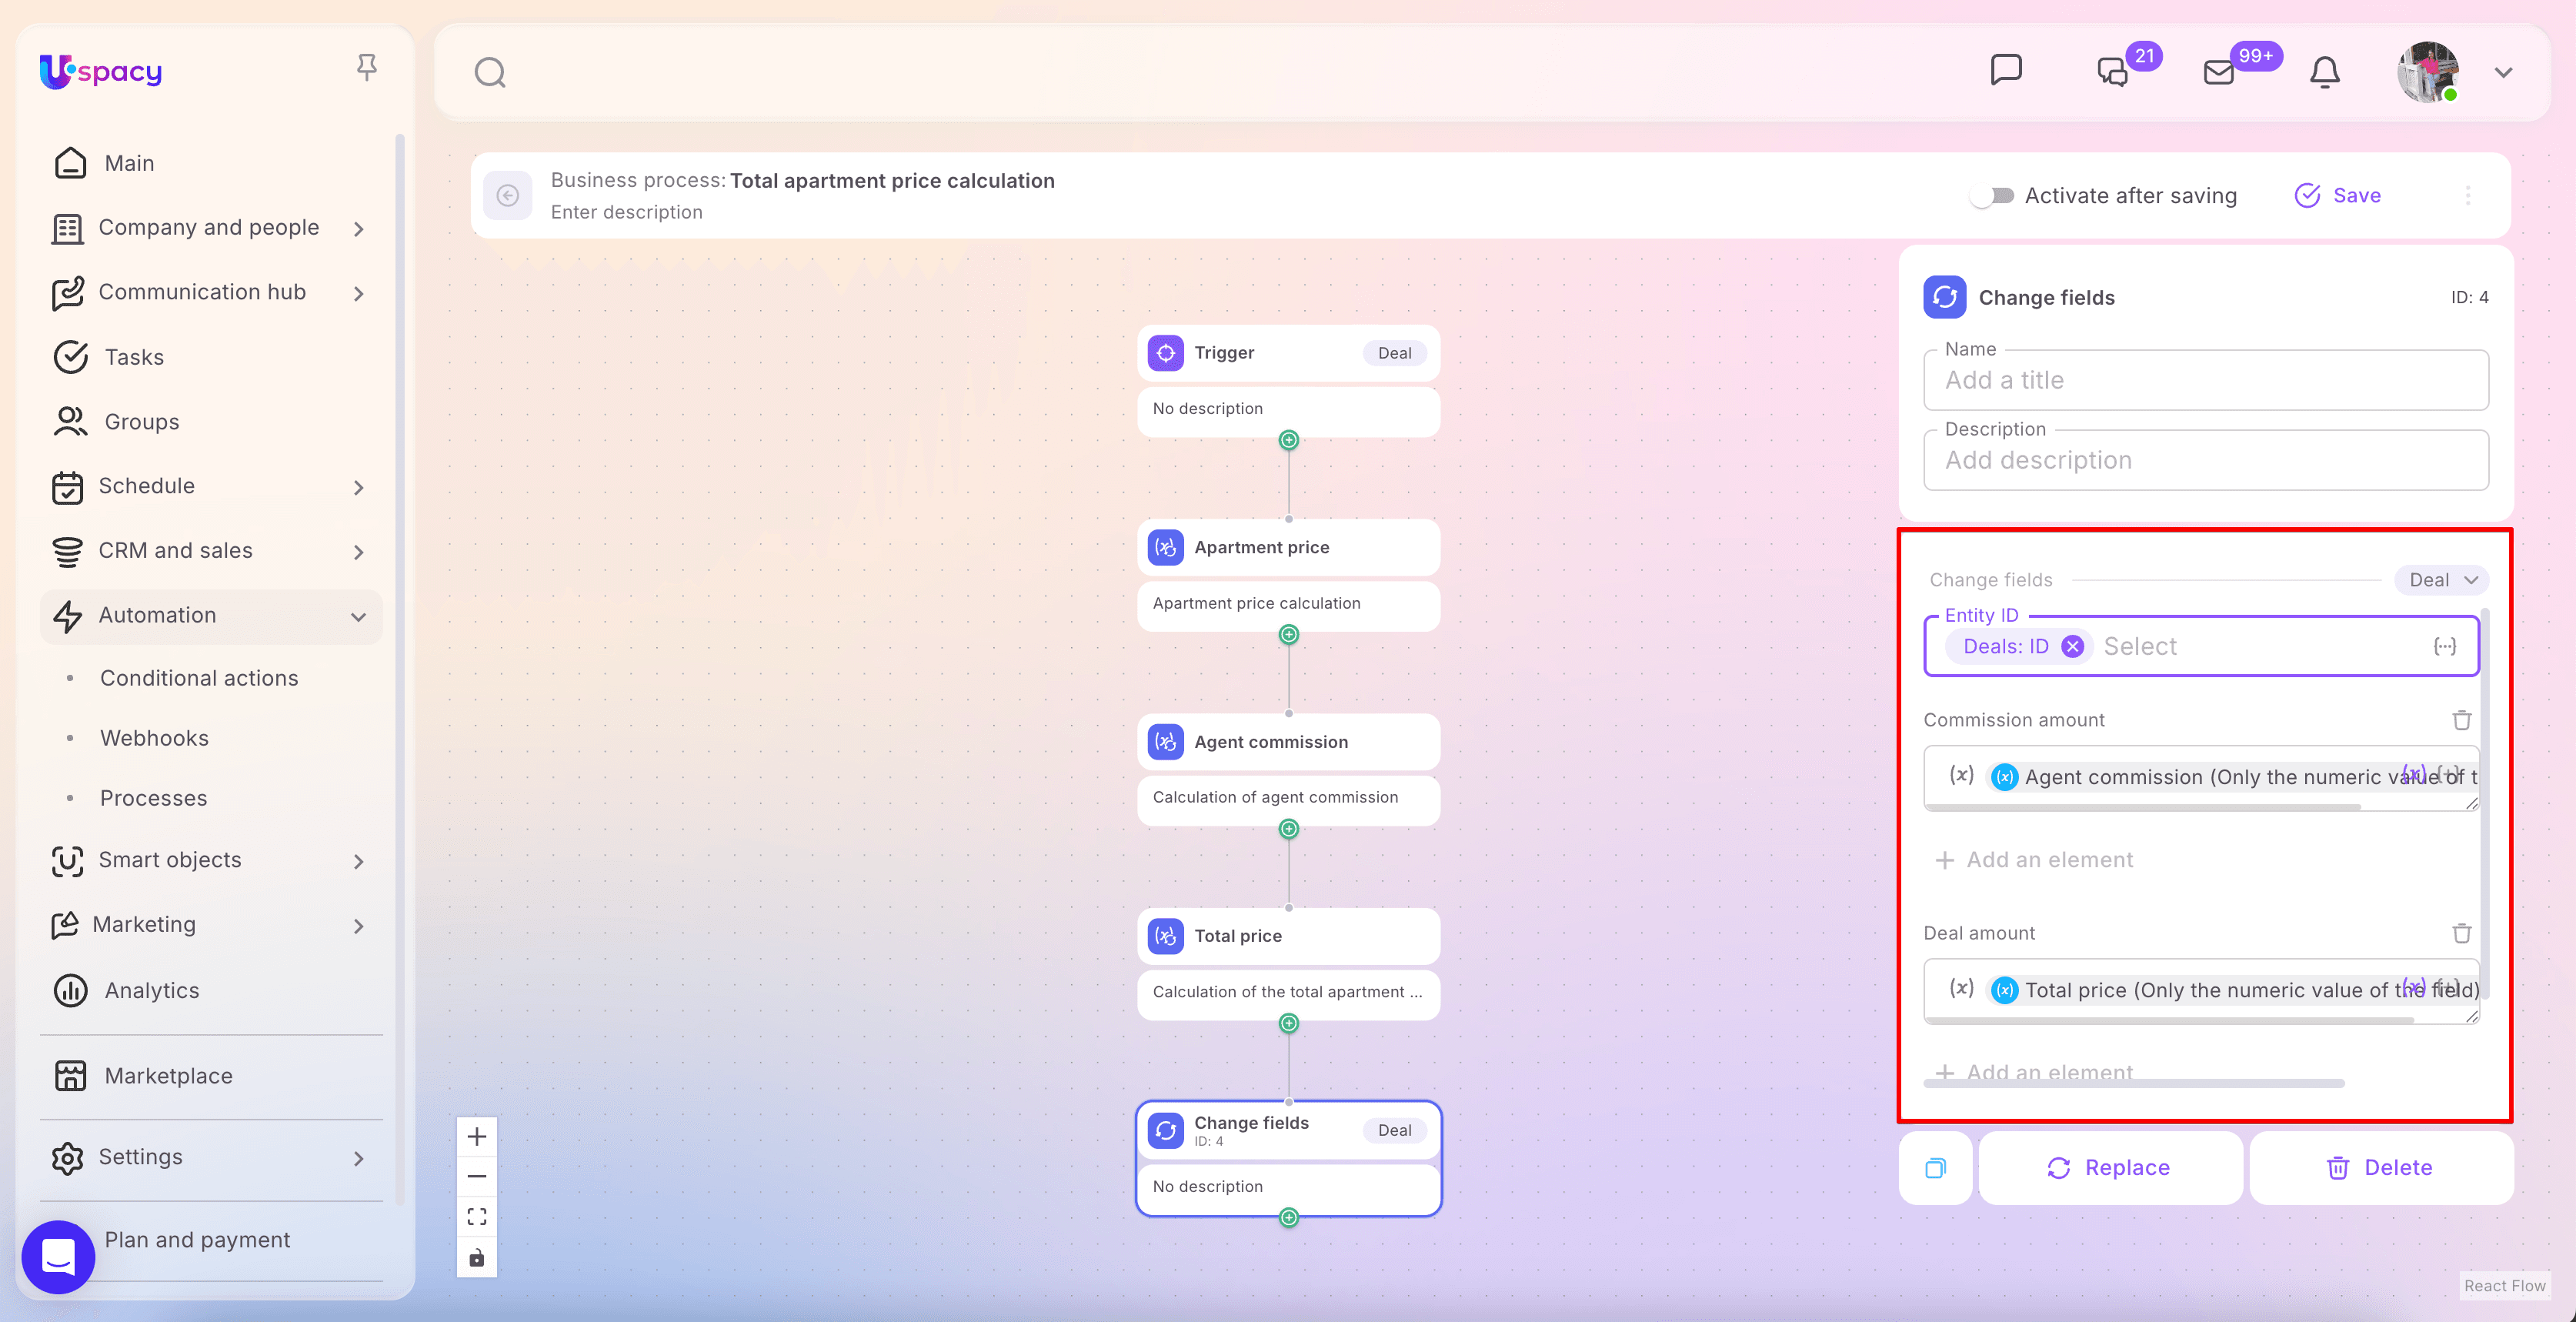
Task: Click the Name title input field
Action: 2206,380
